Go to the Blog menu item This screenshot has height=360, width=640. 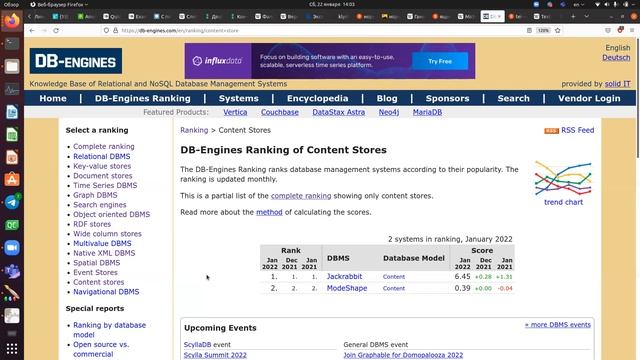click(x=387, y=98)
